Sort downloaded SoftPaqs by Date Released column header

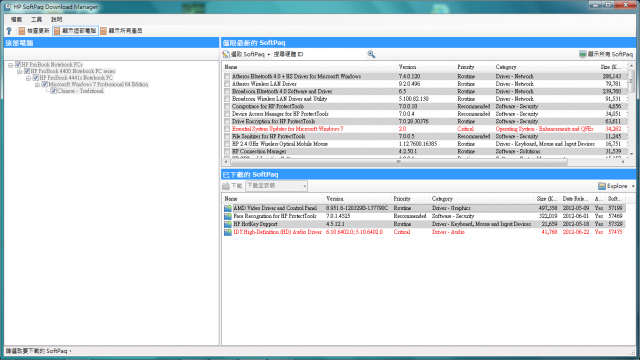(576, 199)
